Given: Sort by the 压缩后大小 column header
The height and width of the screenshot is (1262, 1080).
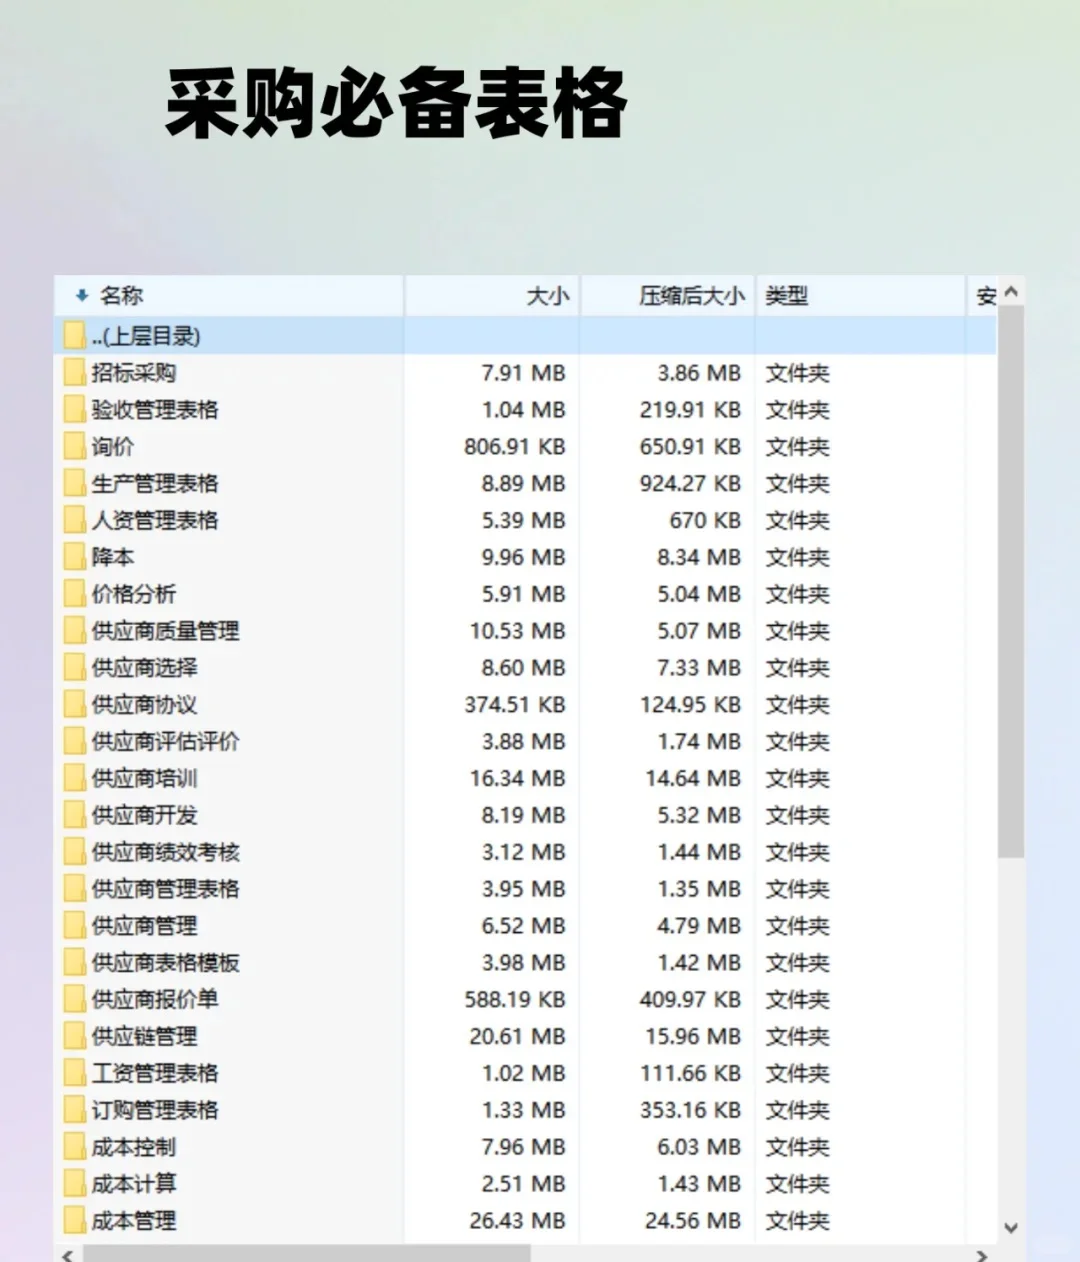Looking at the screenshot, I should [x=692, y=296].
